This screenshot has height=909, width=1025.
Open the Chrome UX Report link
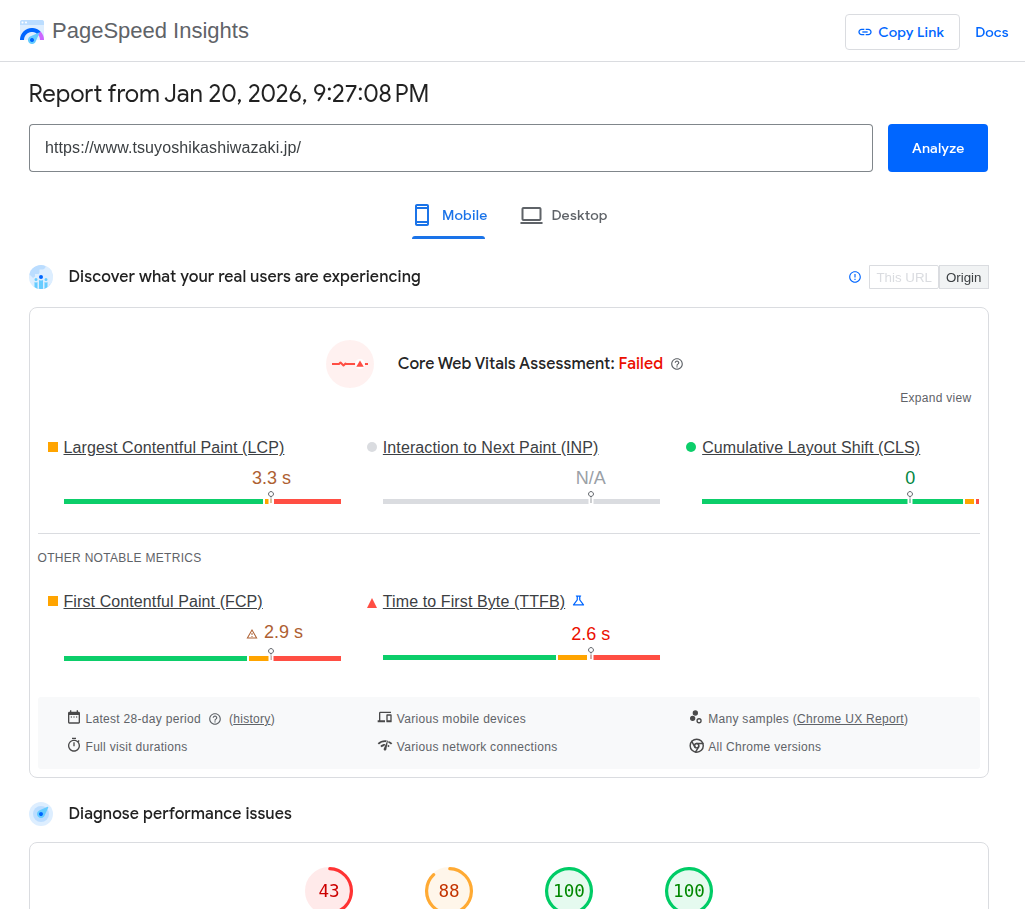[x=850, y=718]
